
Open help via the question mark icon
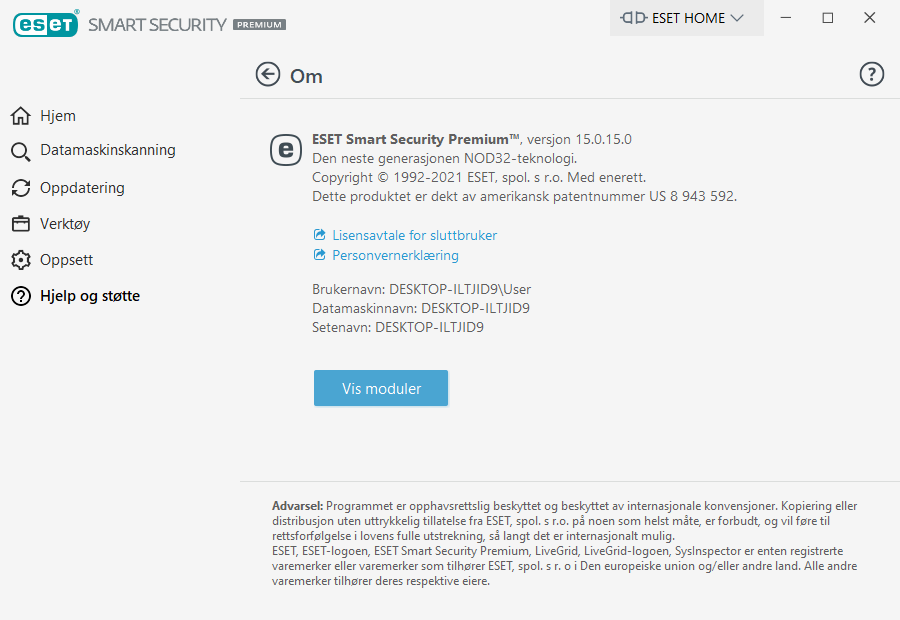871,74
